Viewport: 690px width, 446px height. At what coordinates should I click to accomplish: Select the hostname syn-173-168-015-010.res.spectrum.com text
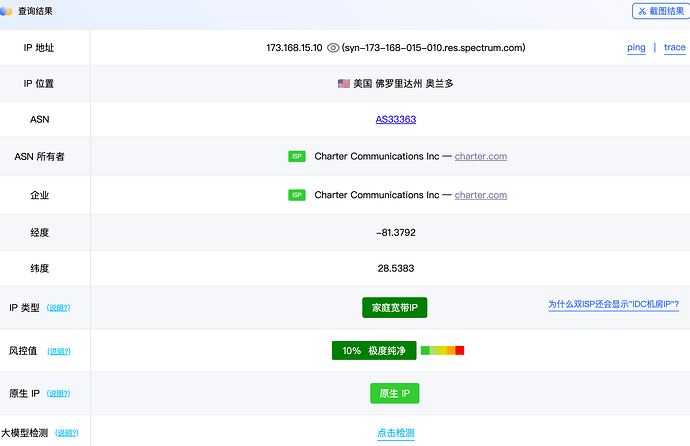[x=433, y=48]
